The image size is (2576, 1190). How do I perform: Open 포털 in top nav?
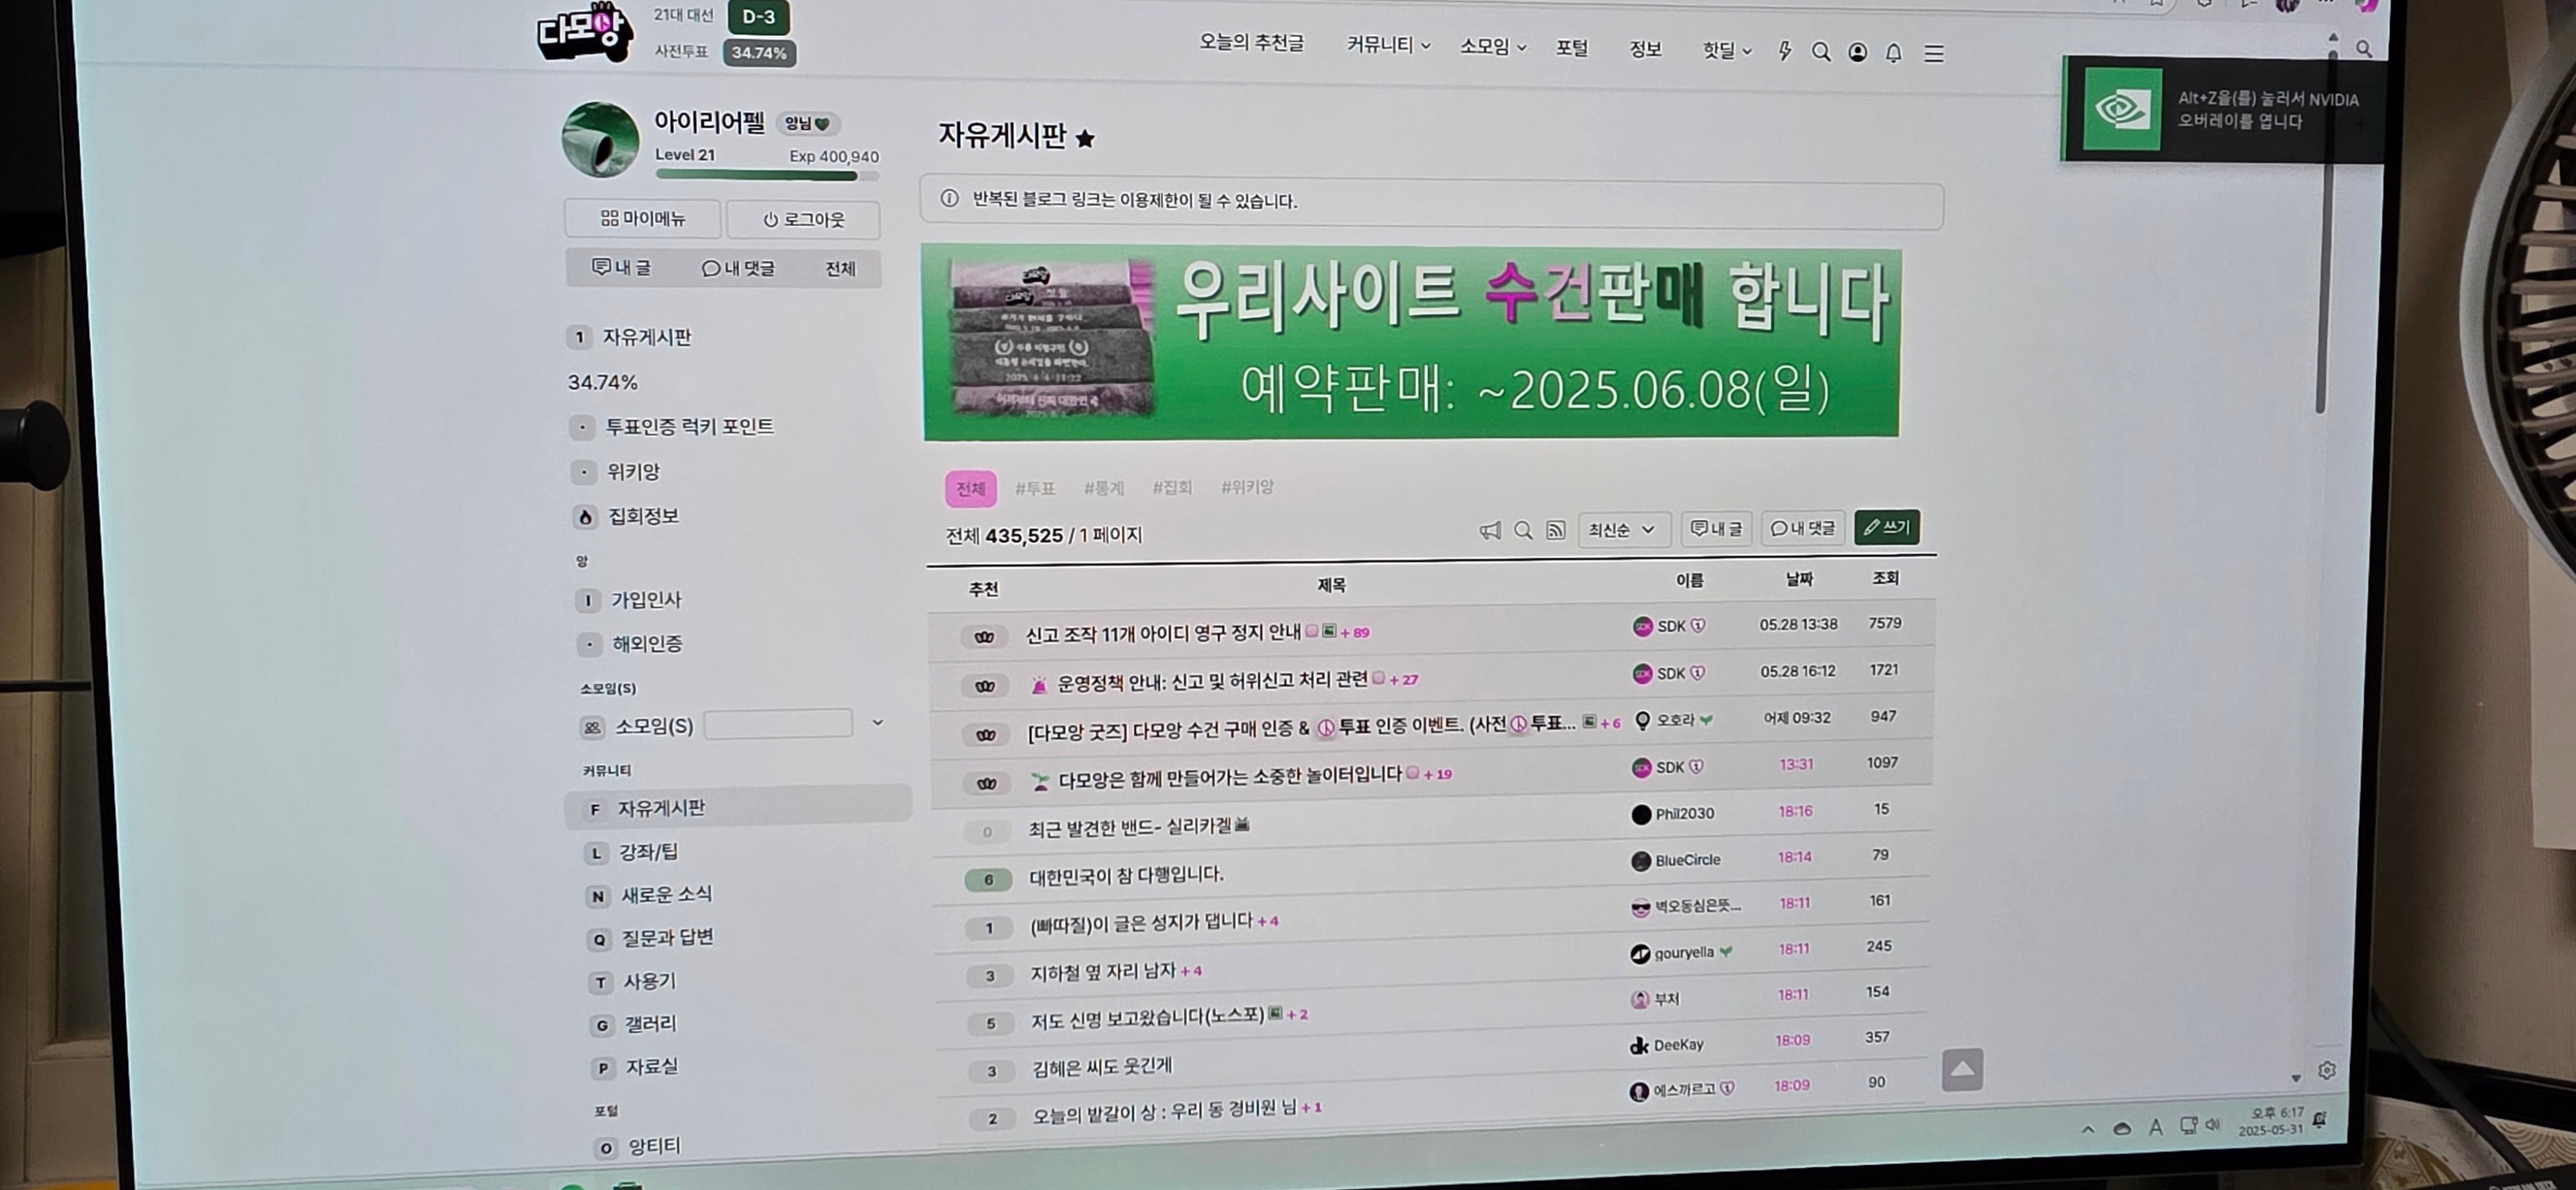tap(1571, 48)
